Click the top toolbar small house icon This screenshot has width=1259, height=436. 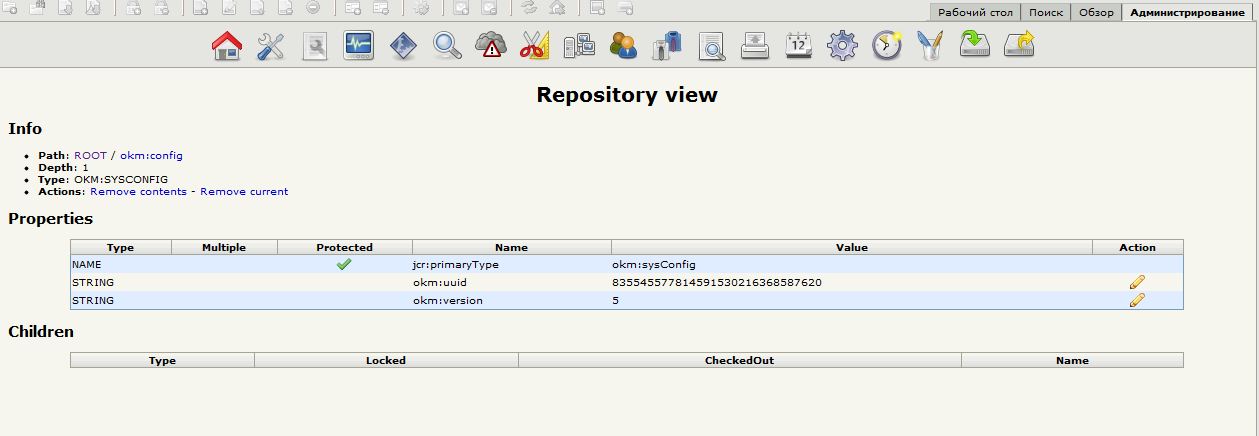557,8
